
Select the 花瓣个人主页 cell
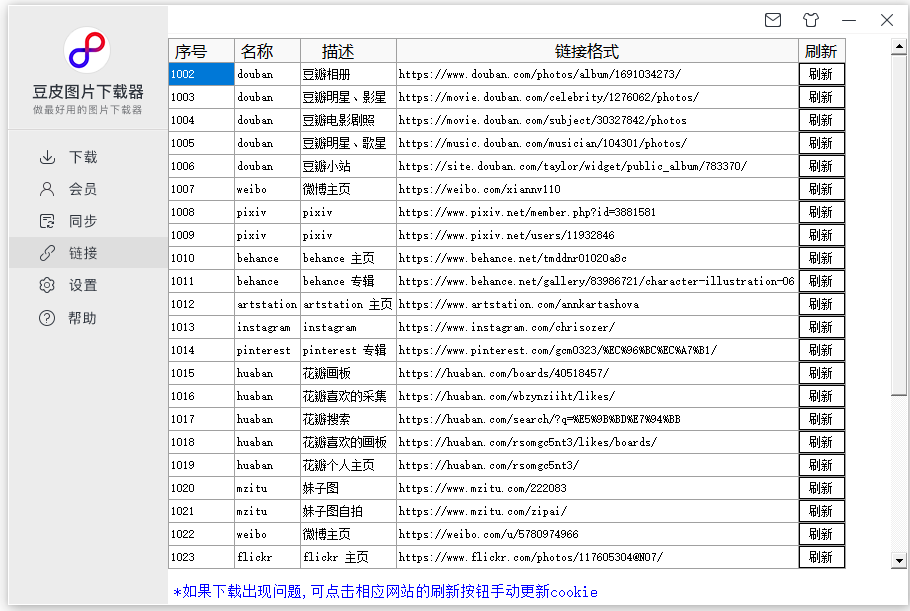(x=348, y=465)
